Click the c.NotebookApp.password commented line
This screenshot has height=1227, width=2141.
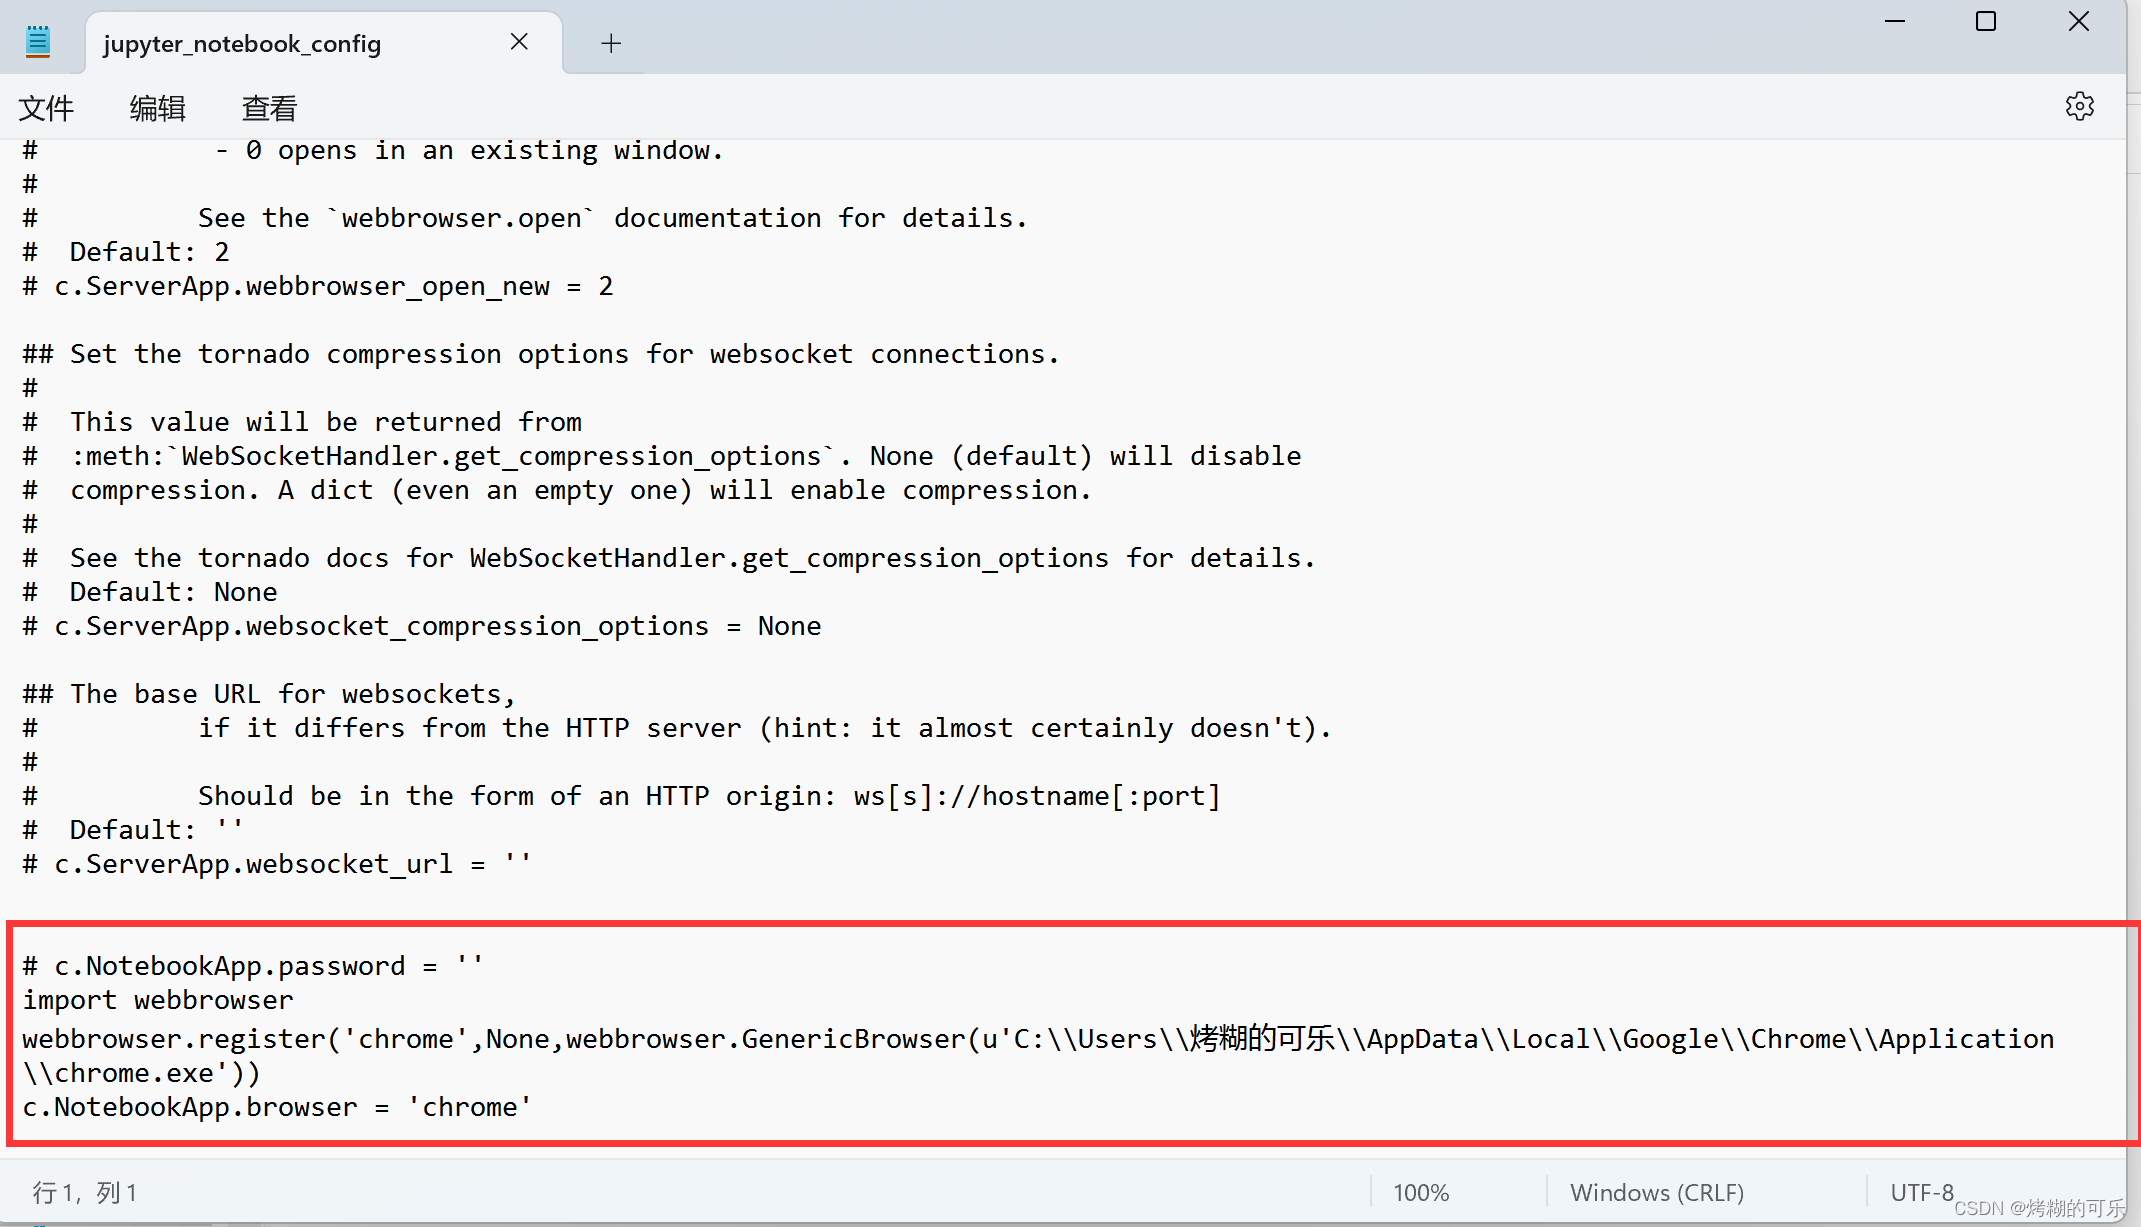[x=252, y=965]
